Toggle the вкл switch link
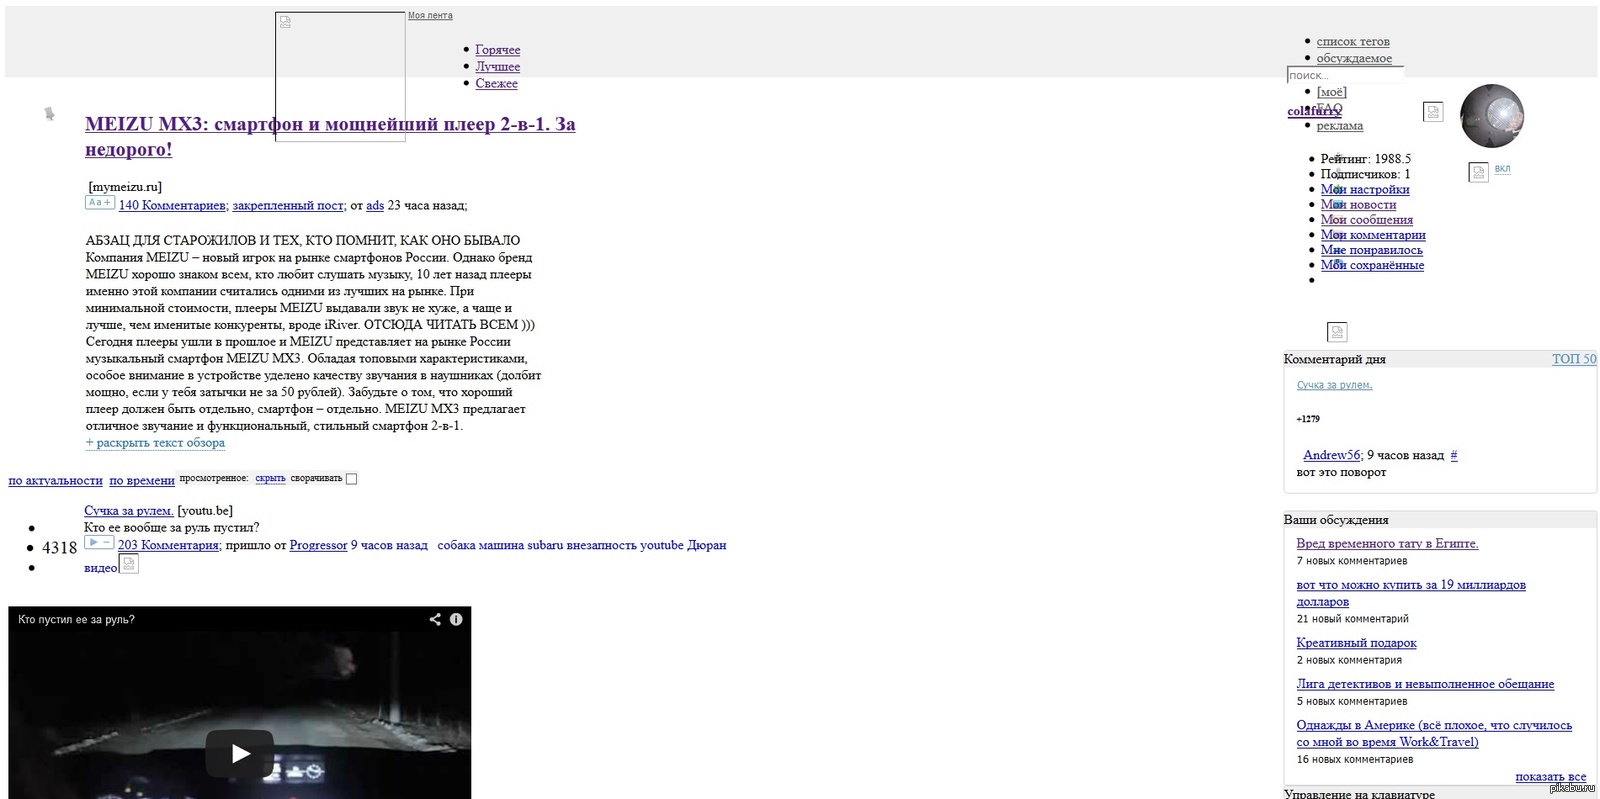 [1502, 169]
